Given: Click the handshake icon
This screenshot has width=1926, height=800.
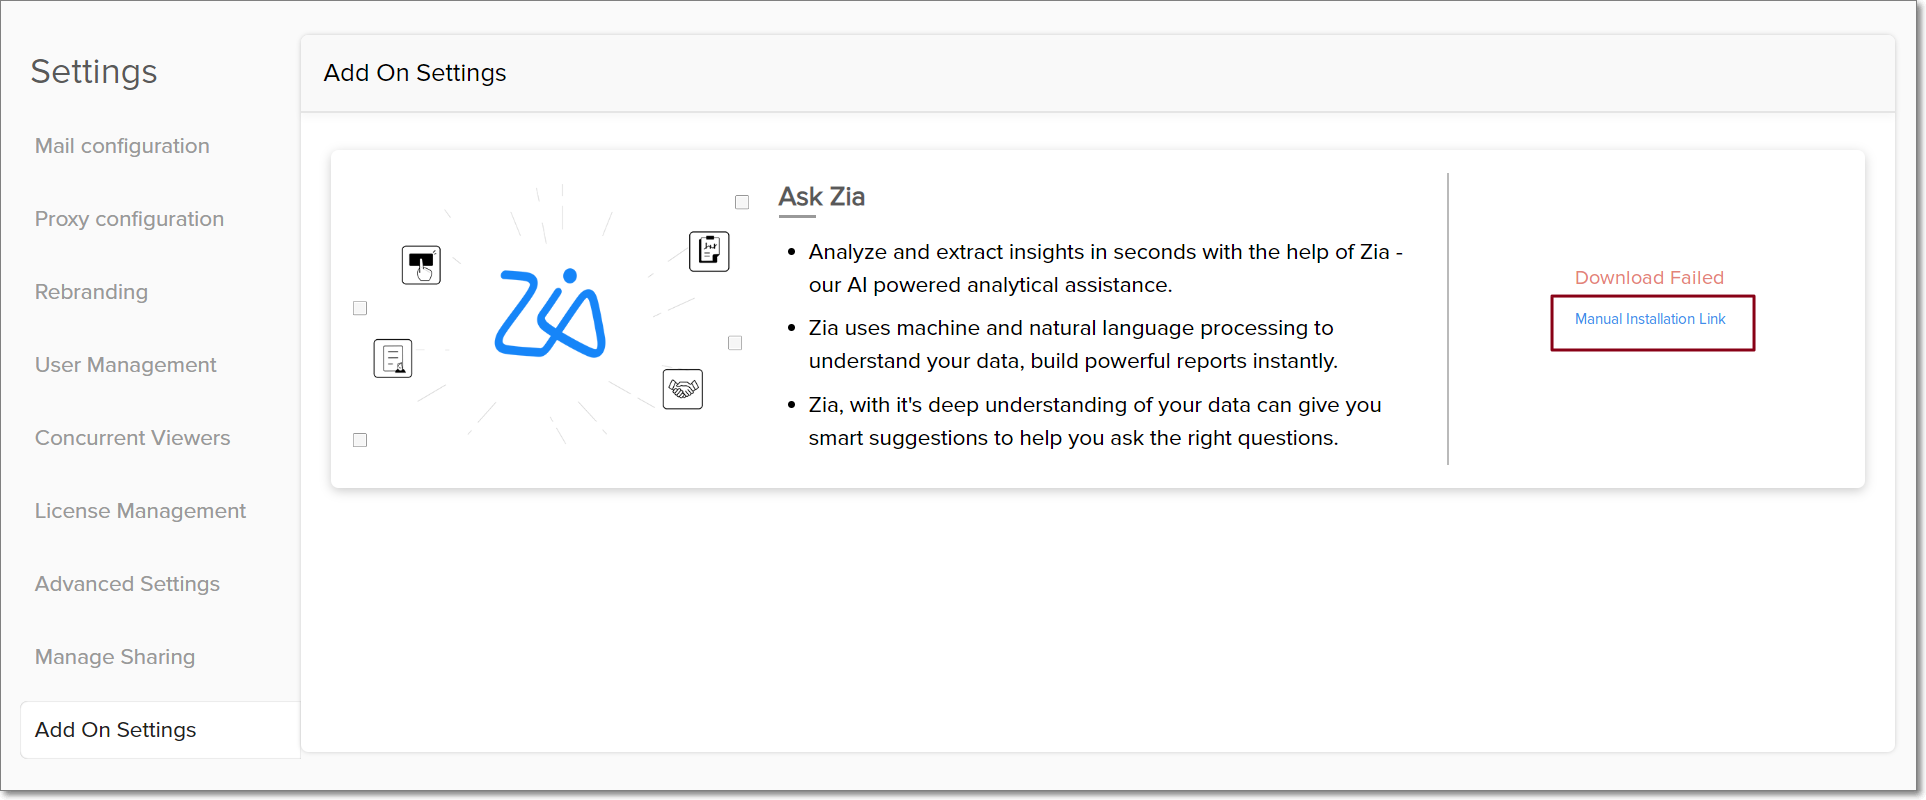Looking at the screenshot, I should point(683,389).
